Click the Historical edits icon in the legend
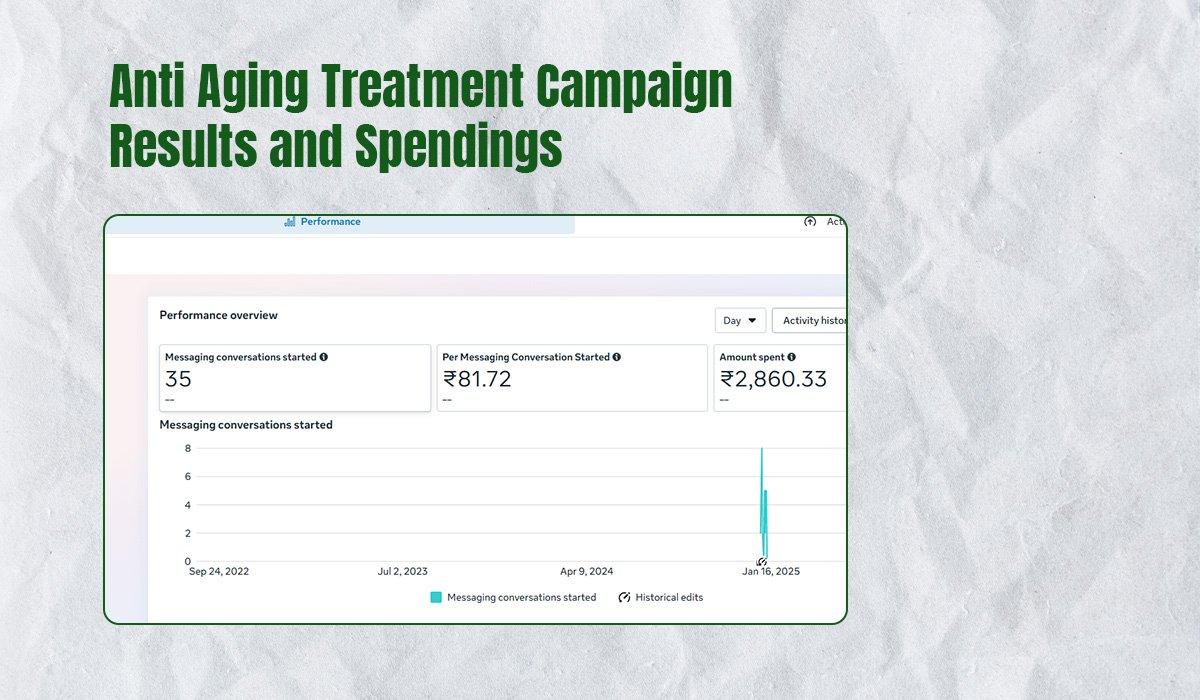This screenshot has width=1200, height=700. 625,597
